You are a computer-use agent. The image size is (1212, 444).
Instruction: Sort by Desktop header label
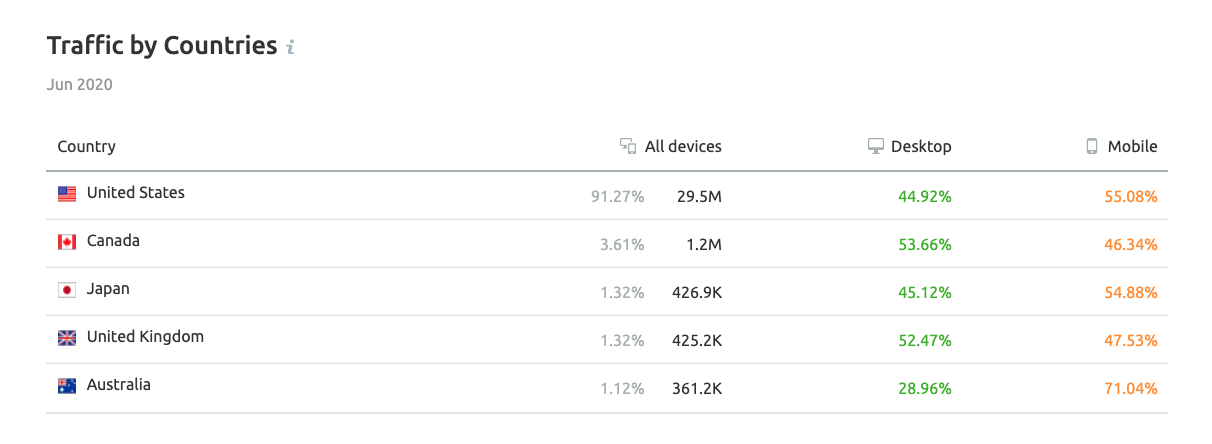click(x=922, y=146)
